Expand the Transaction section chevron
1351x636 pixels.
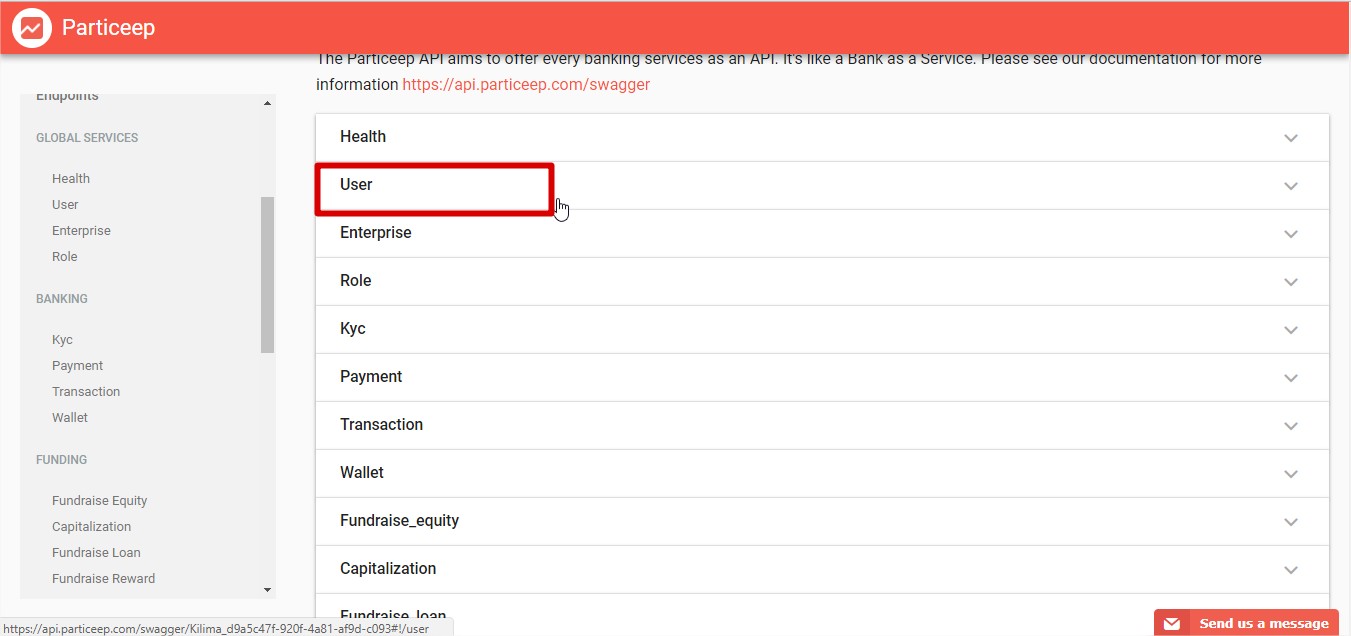click(x=1291, y=426)
